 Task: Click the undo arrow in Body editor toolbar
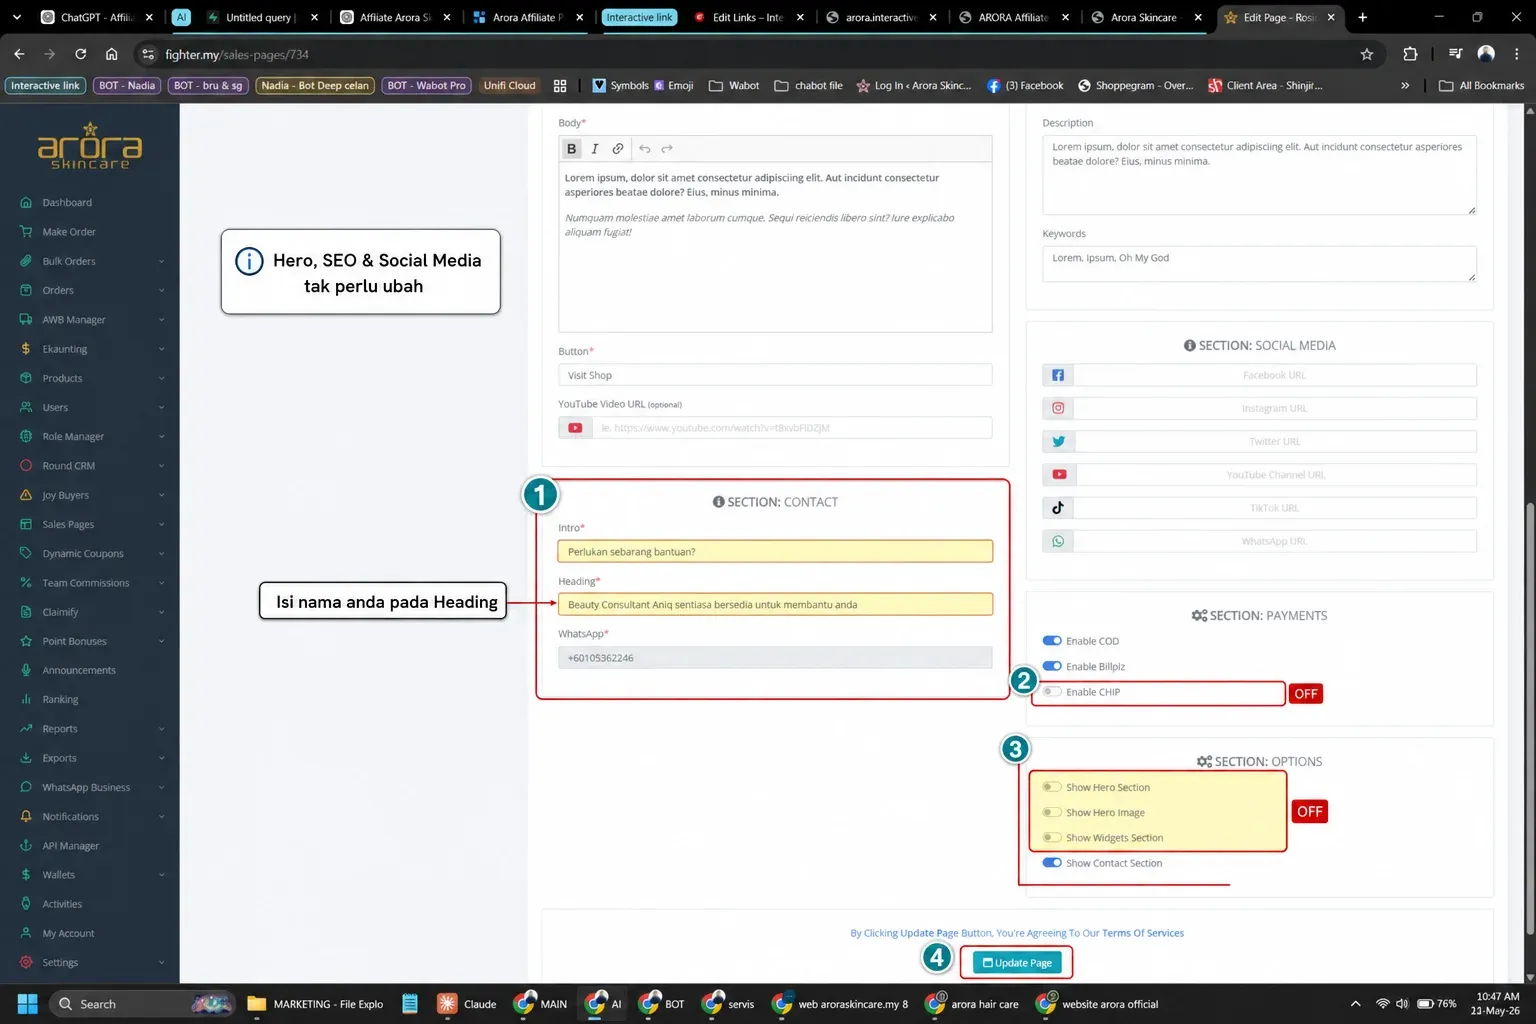click(645, 149)
